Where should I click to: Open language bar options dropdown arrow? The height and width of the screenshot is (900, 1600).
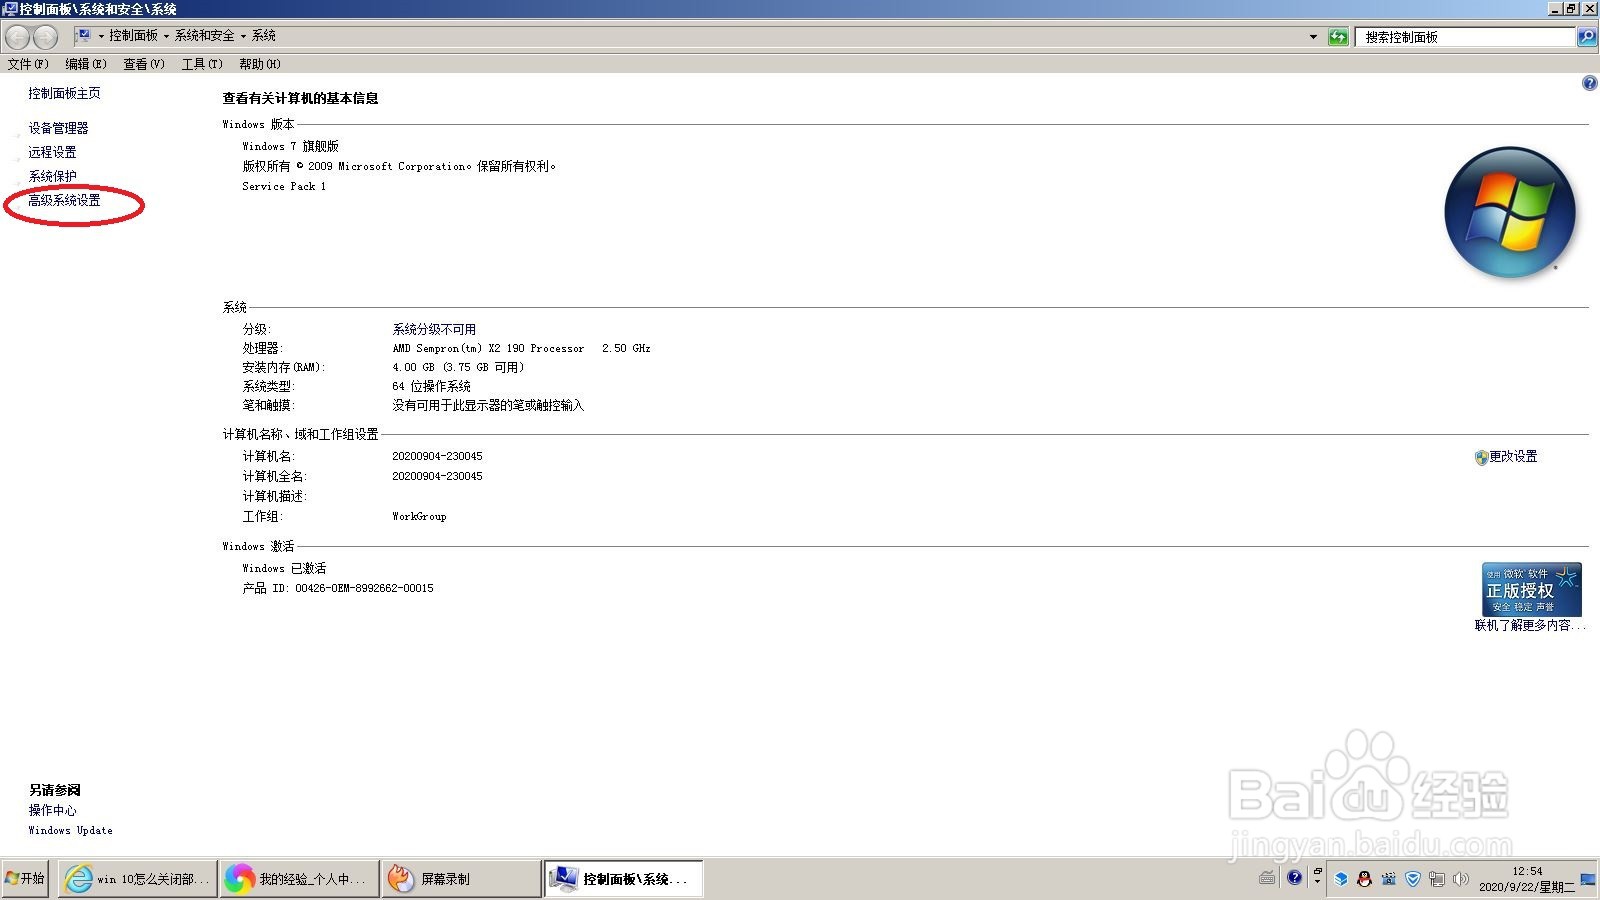pyautogui.click(x=1317, y=884)
